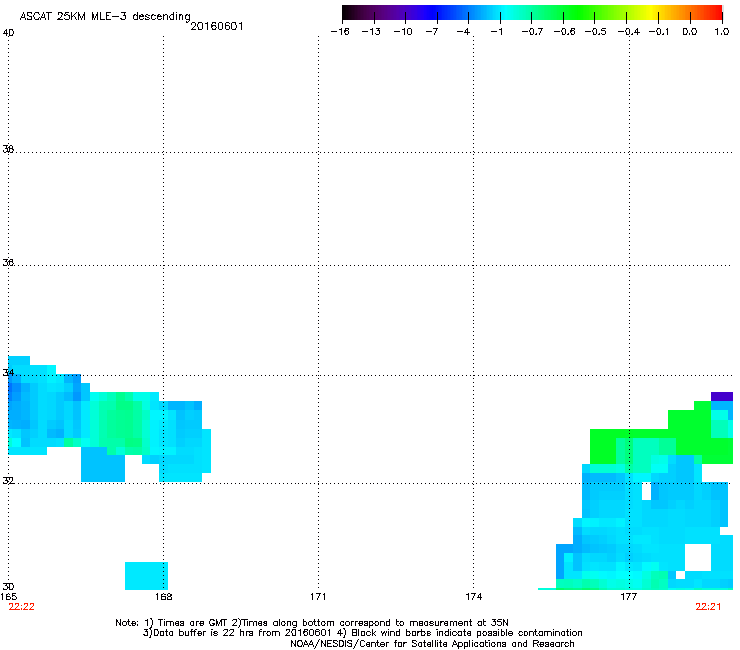Viewport: 740px width, 650px height.
Task: Click the red end of the color bar
Action: click(x=715, y=13)
